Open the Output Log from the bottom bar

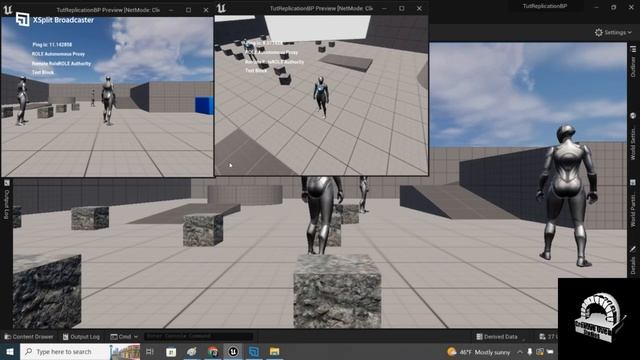81,337
